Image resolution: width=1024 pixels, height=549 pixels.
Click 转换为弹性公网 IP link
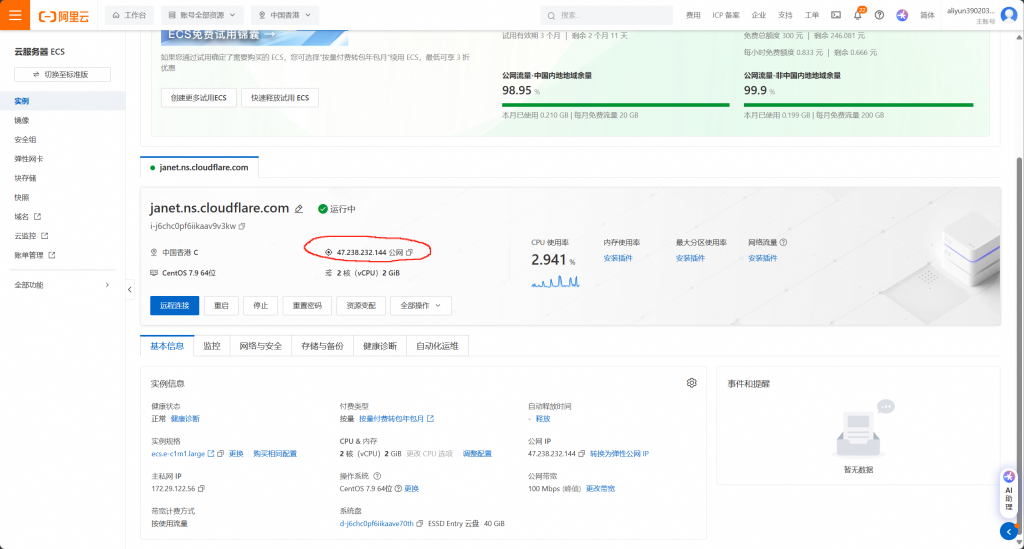(619, 454)
